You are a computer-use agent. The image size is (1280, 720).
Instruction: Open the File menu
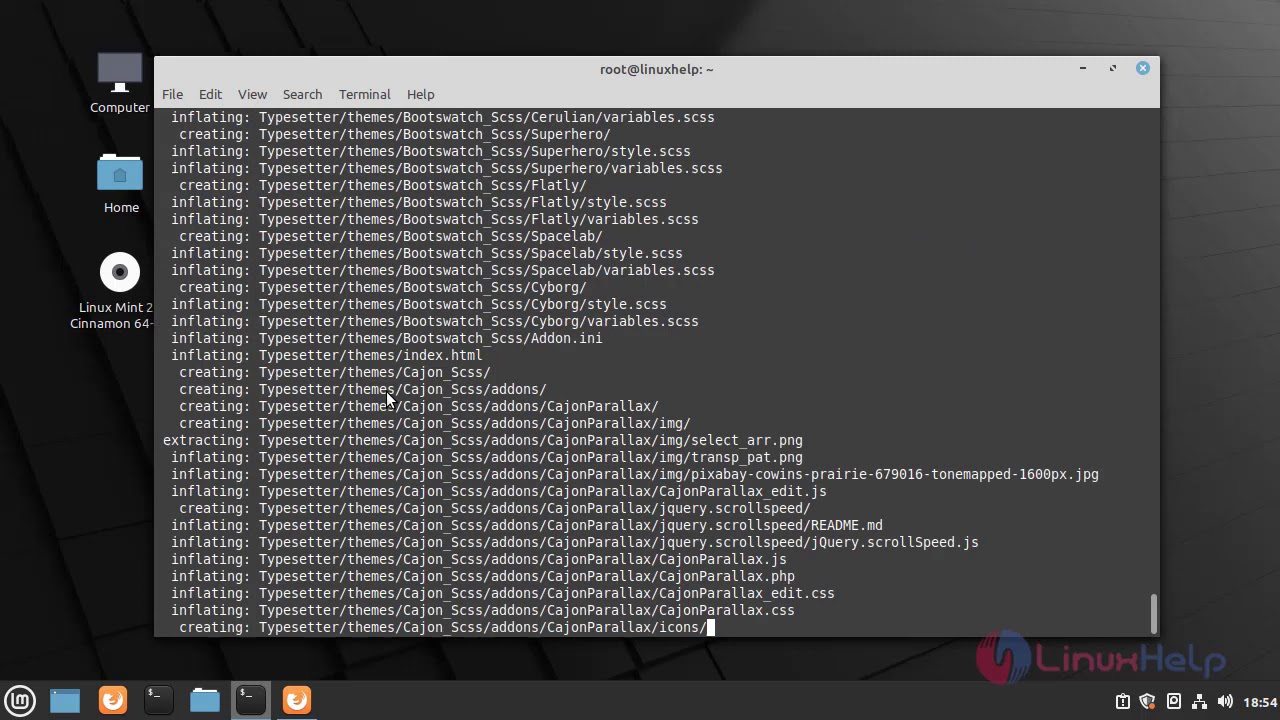point(172,94)
